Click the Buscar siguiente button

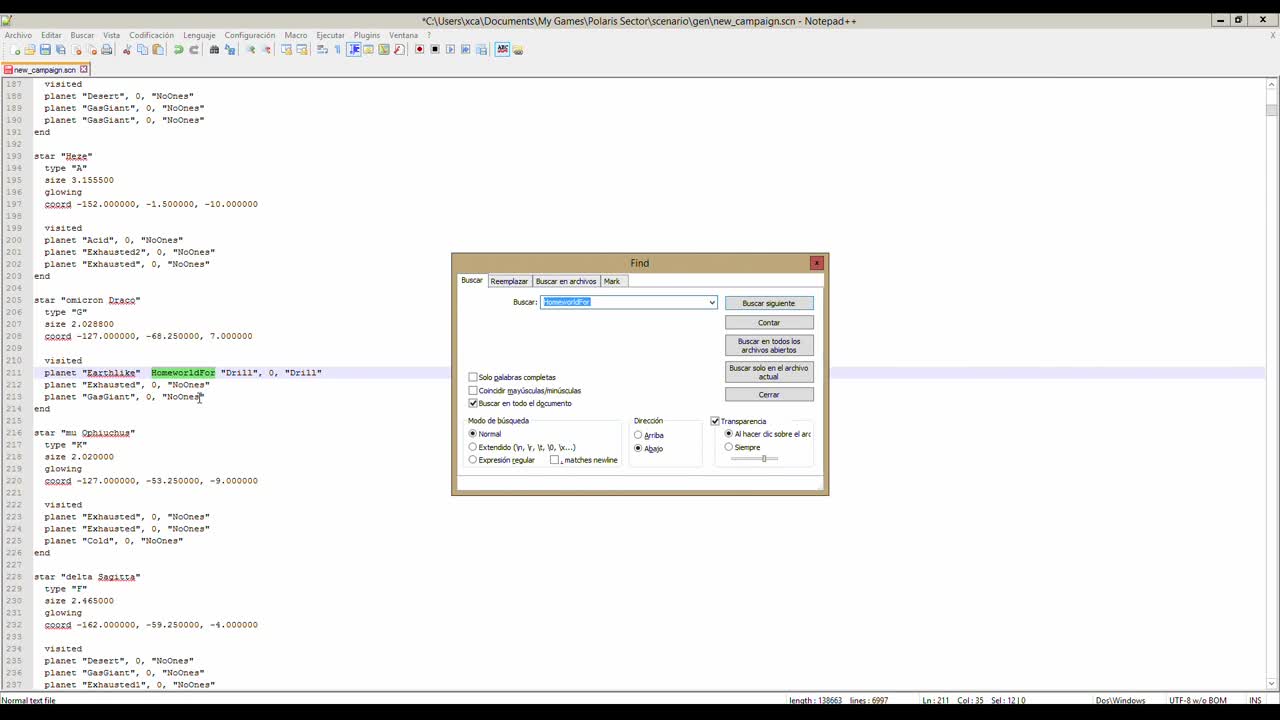tap(769, 303)
